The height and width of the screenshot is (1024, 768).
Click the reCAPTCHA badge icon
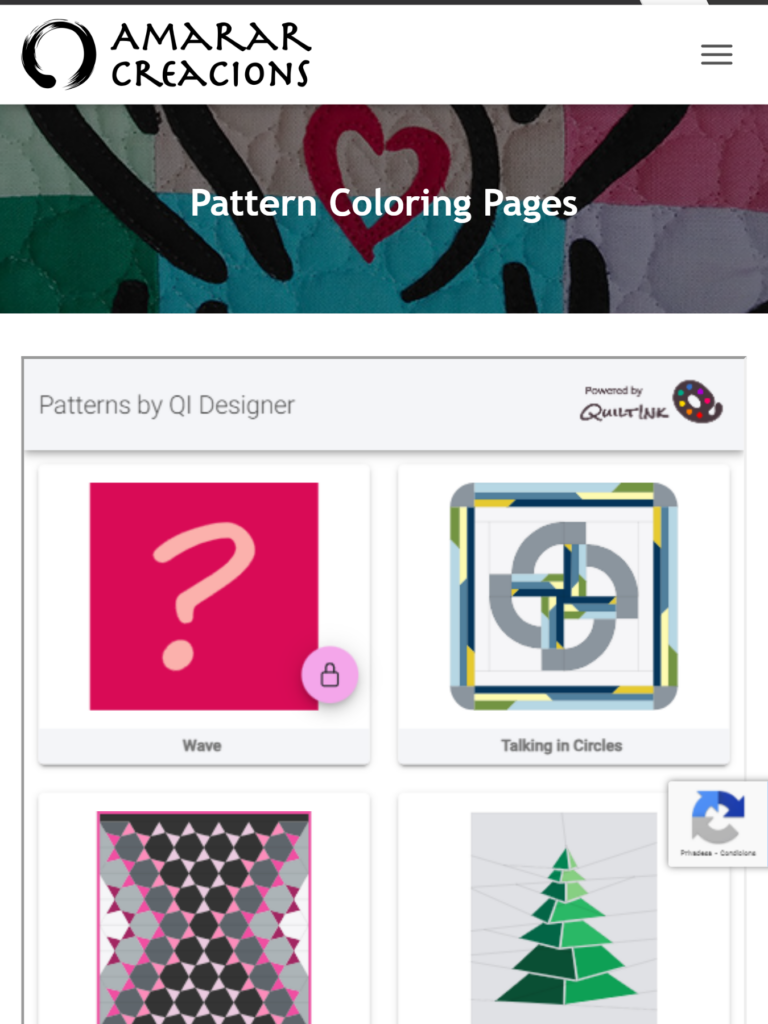point(717,816)
